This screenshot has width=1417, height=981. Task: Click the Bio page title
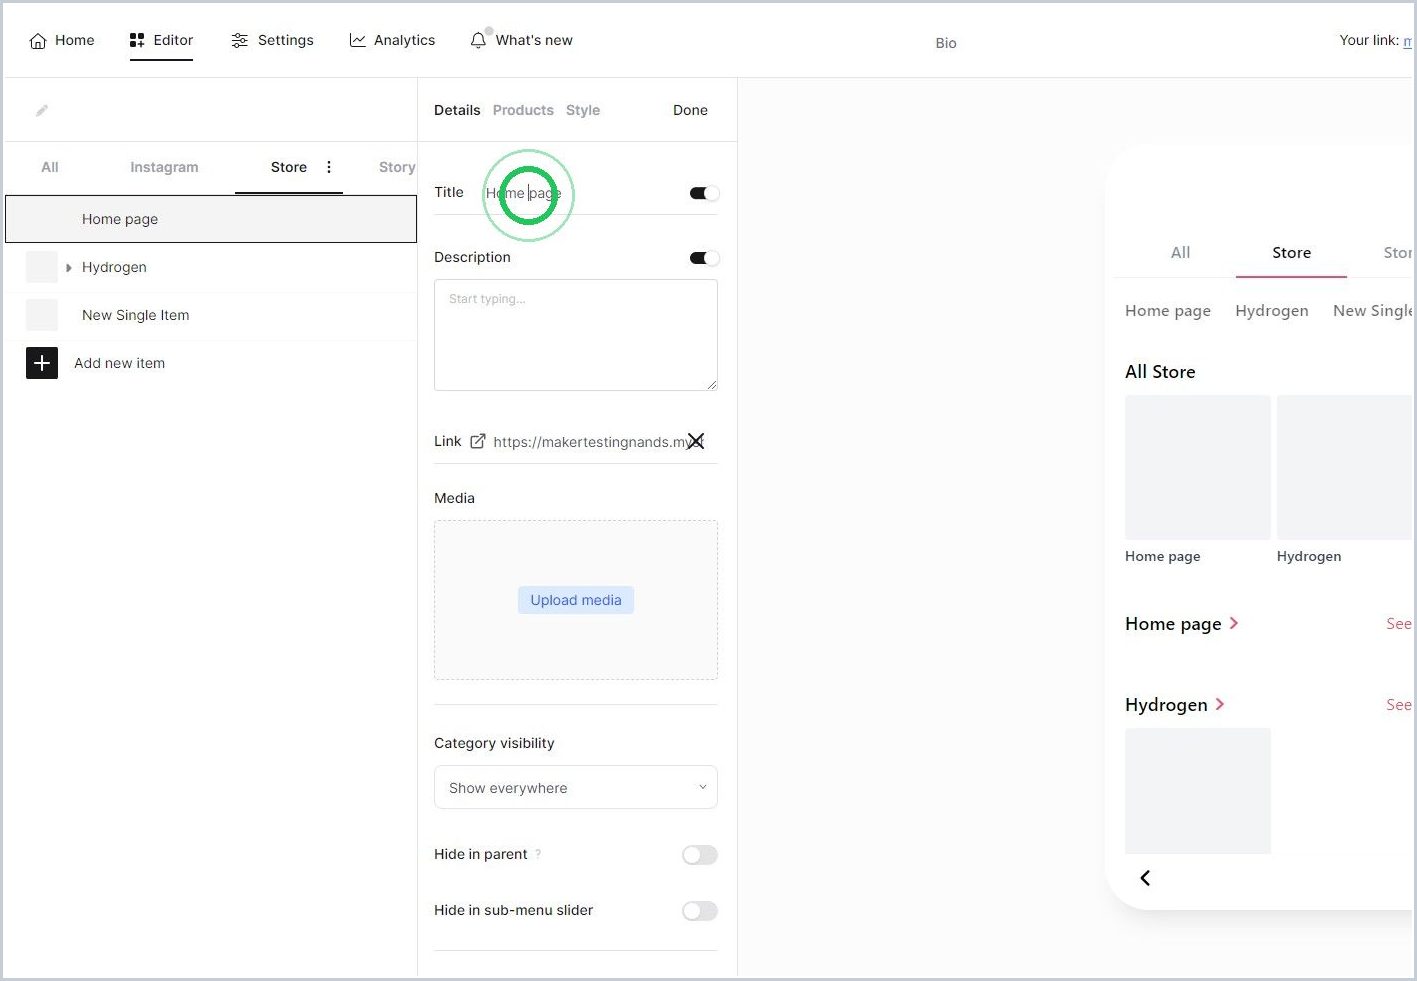click(946, 43)
